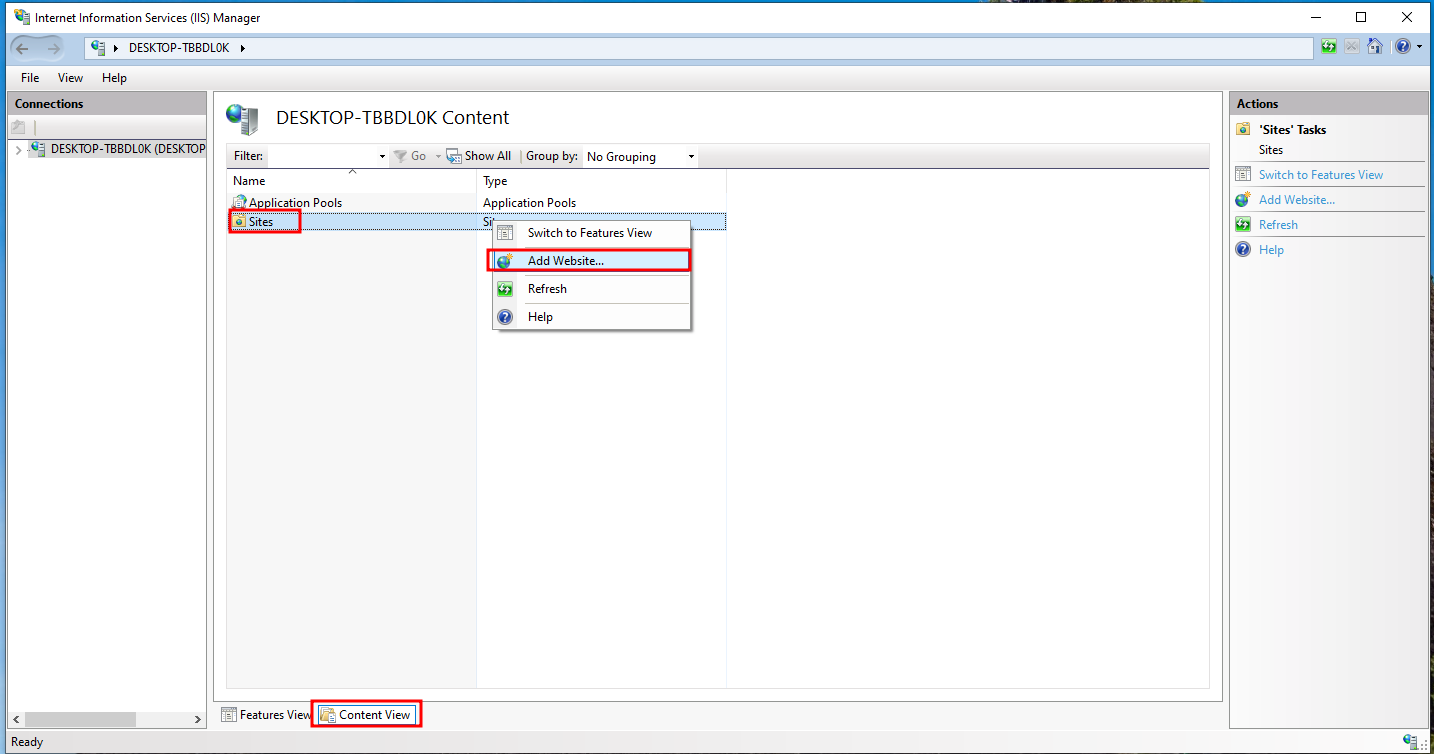1434x754 pixels.
Task: Click the green refresh icon in address bar
Action: click(1328, 47)
